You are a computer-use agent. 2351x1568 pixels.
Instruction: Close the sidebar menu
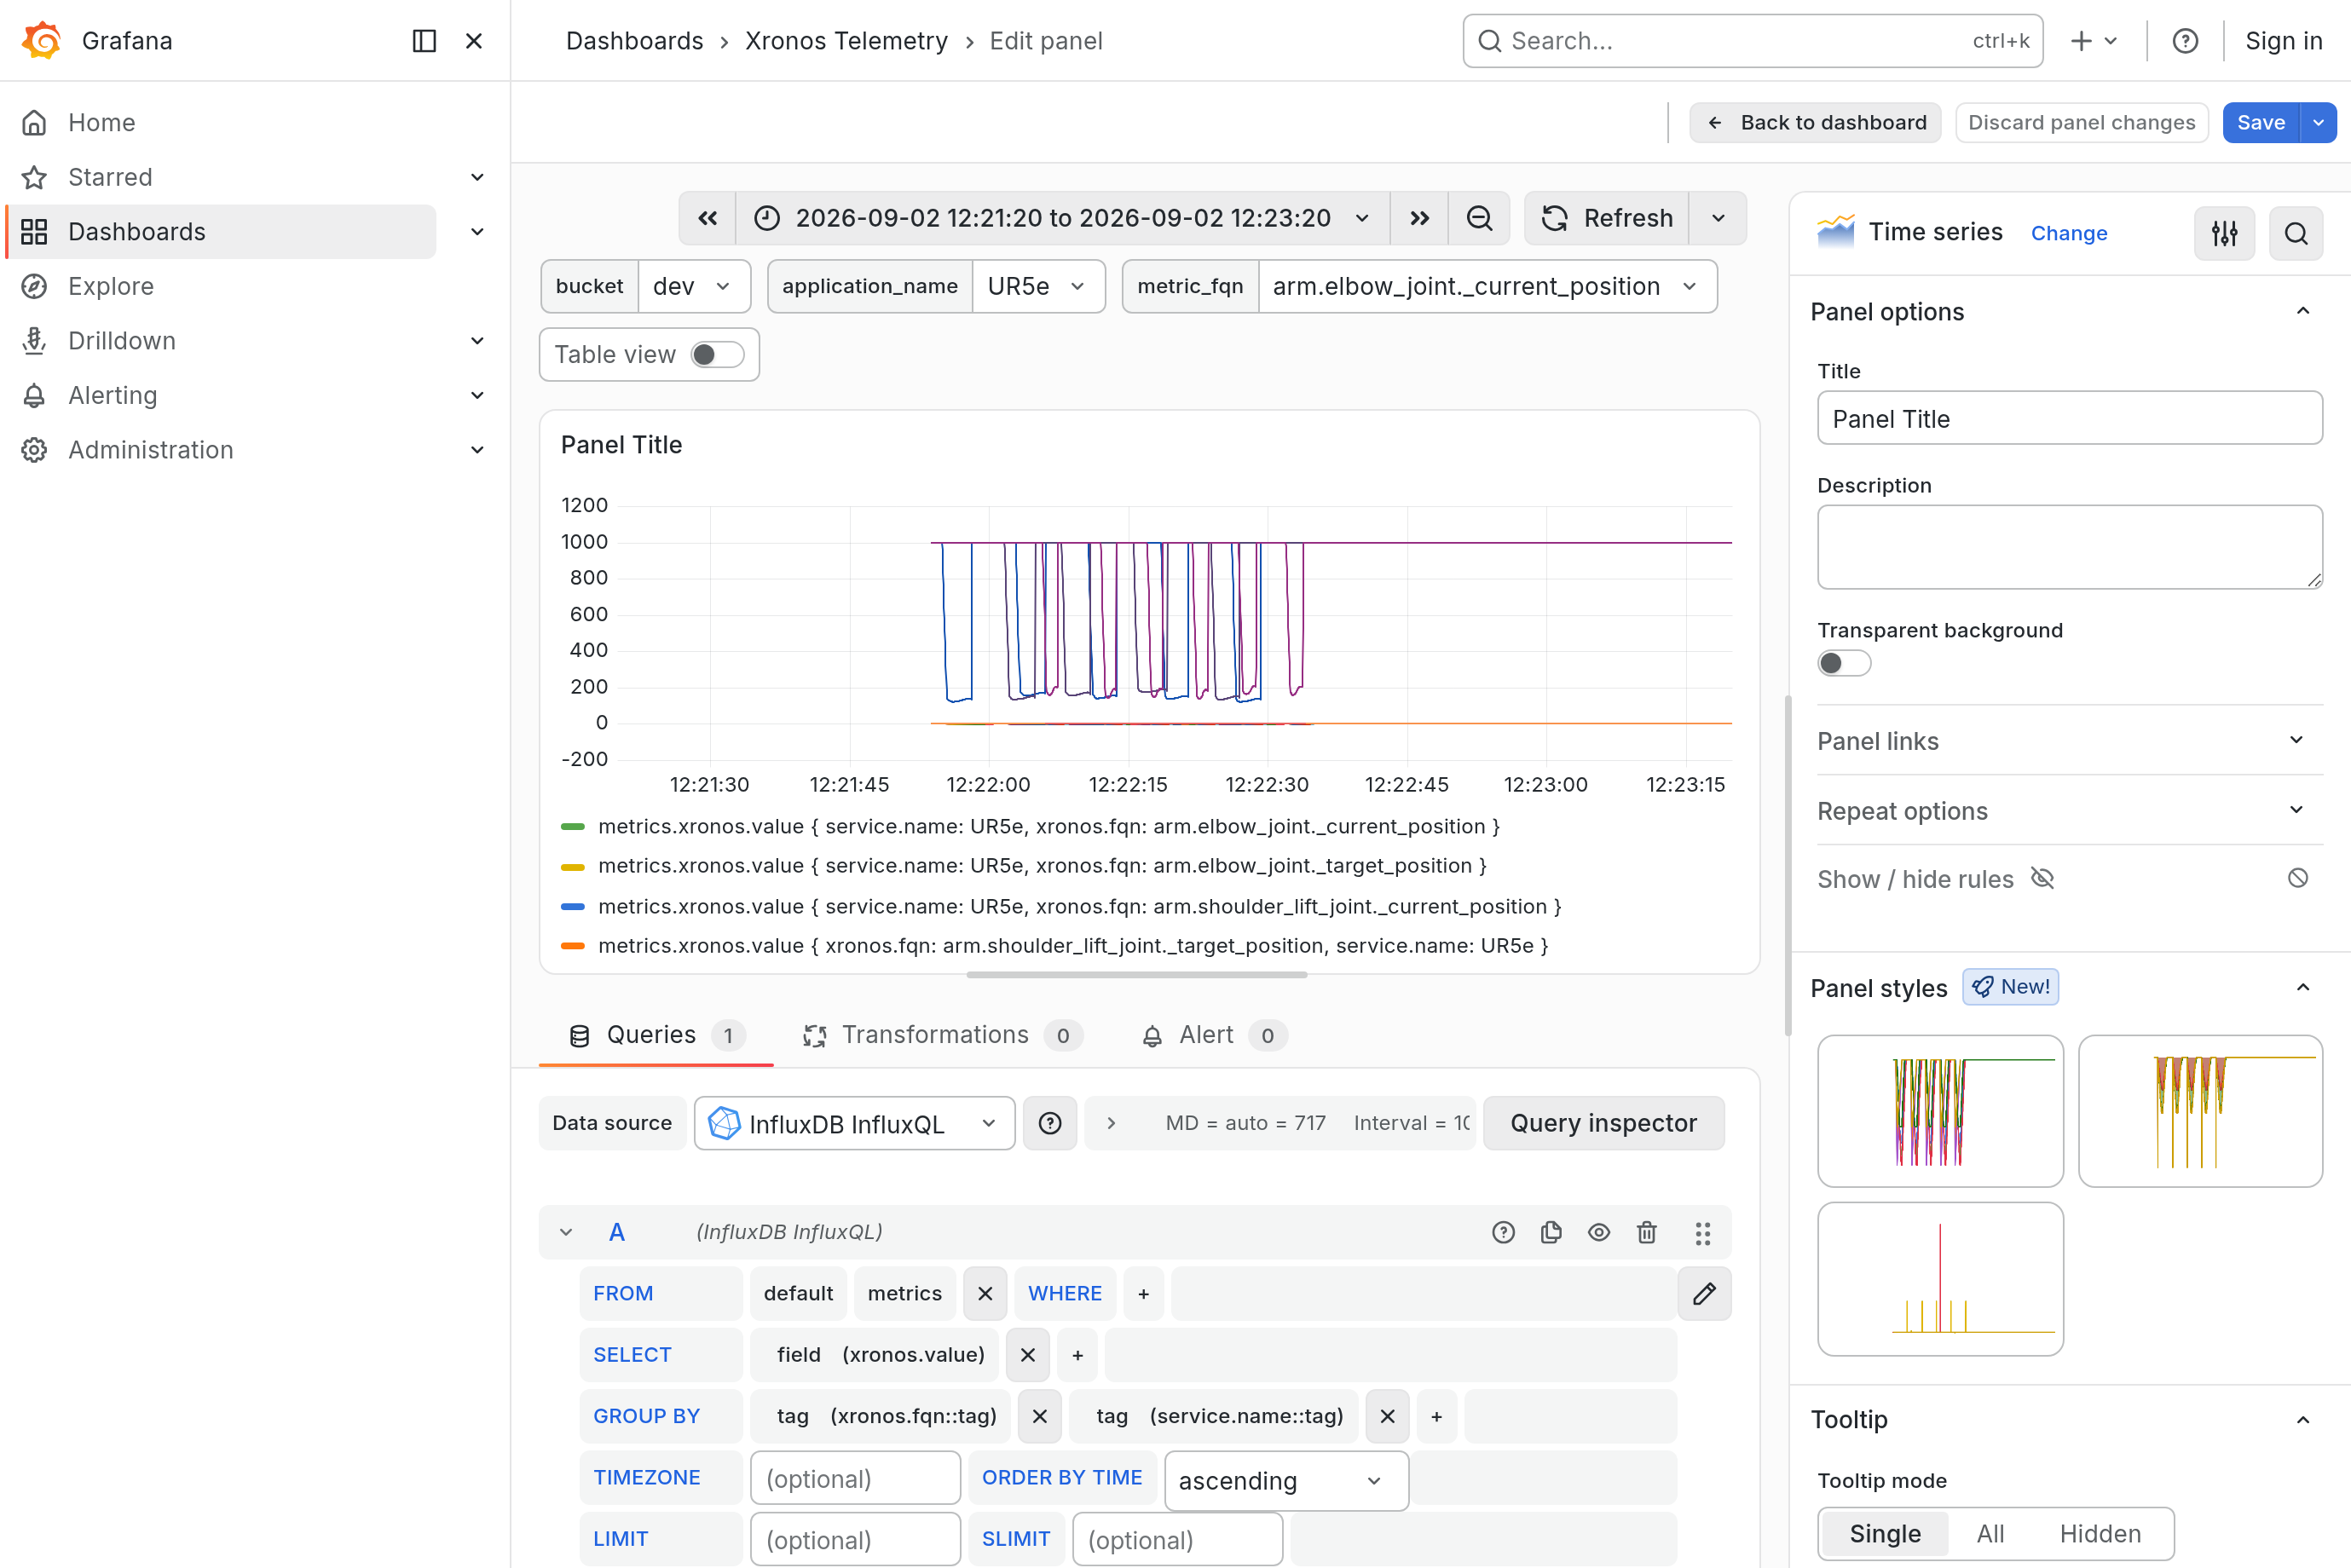pyautogui.click(x=474, y=41)
